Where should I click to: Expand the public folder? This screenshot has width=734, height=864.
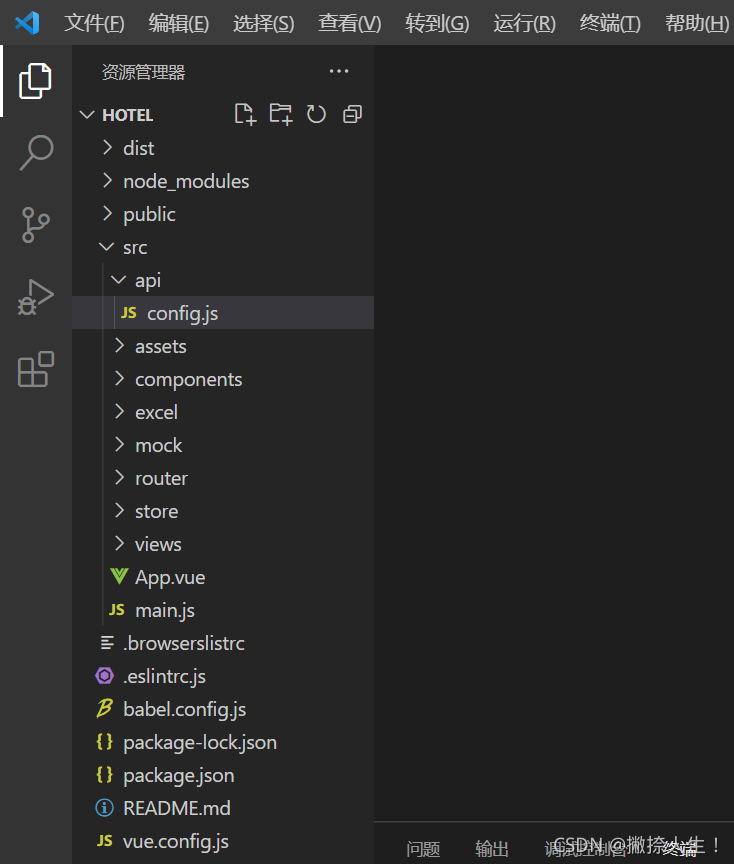107,214
